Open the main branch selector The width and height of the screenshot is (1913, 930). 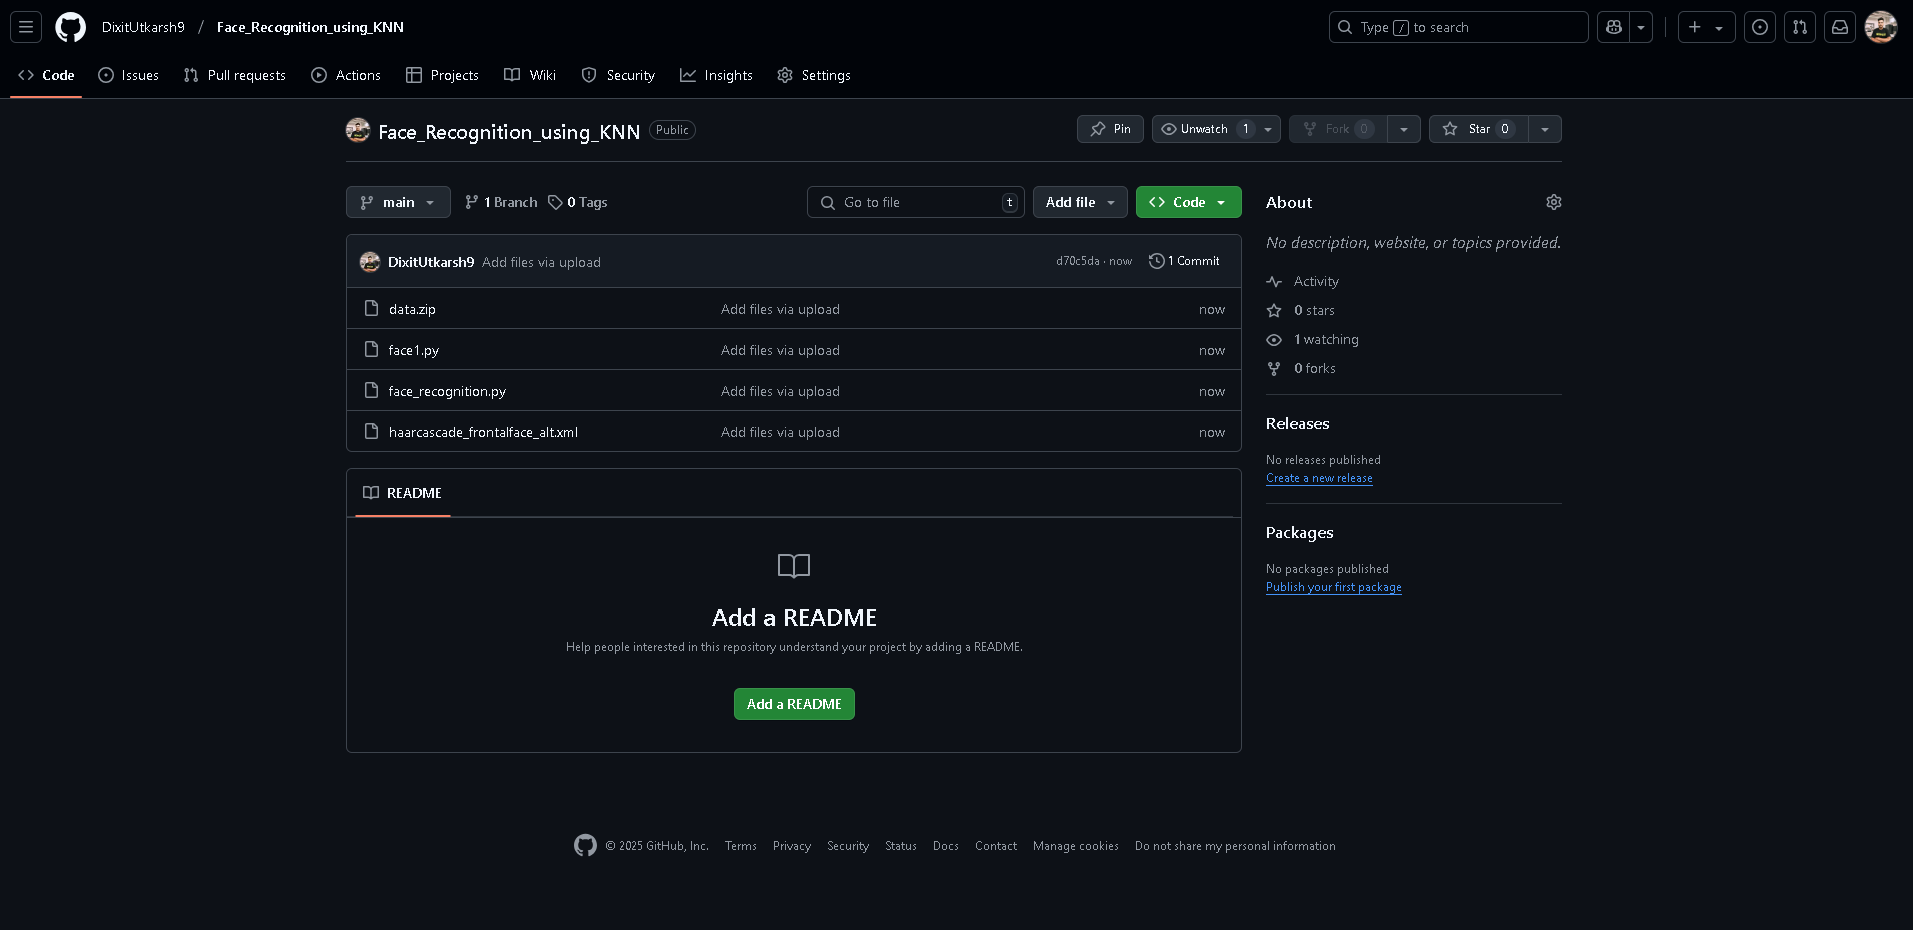[398, 202]
